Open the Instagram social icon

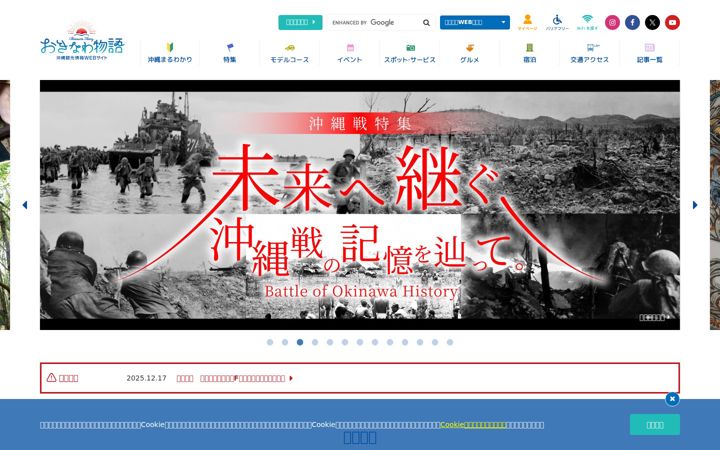pos(612,22)
